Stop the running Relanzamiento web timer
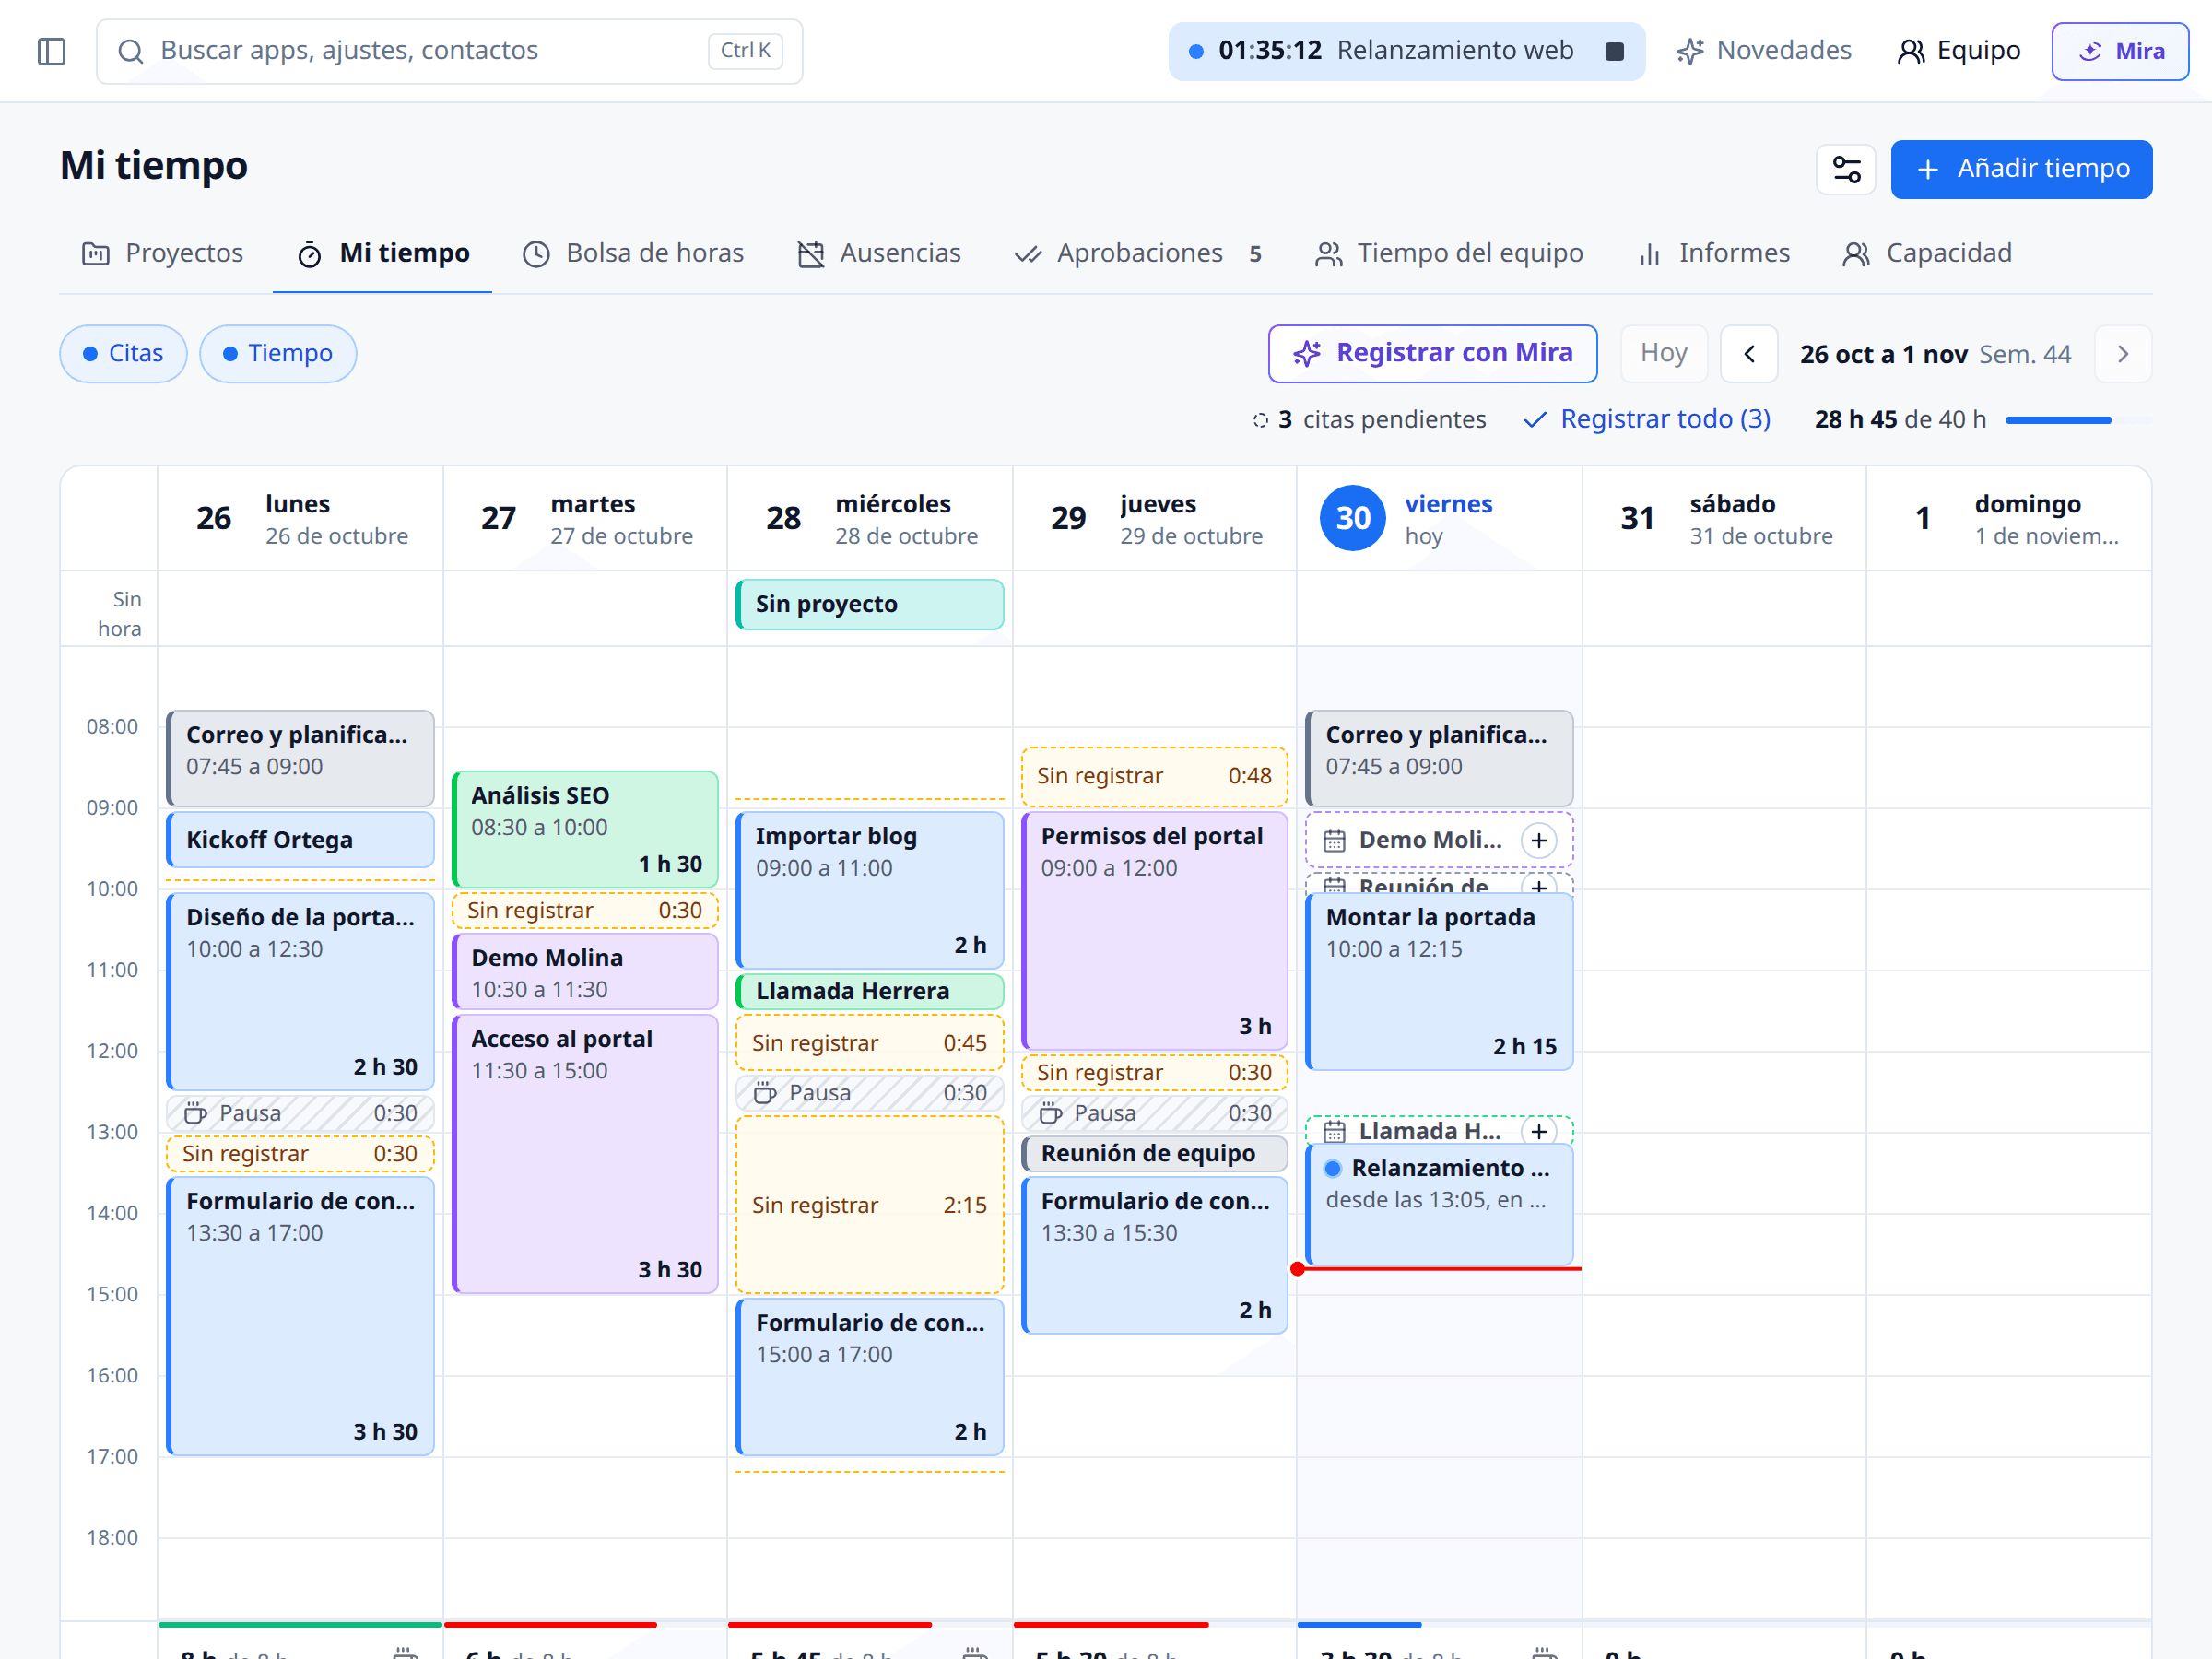This screenshot has height=1659, width=2212. pyautogui.click(x=1614, y=51)
